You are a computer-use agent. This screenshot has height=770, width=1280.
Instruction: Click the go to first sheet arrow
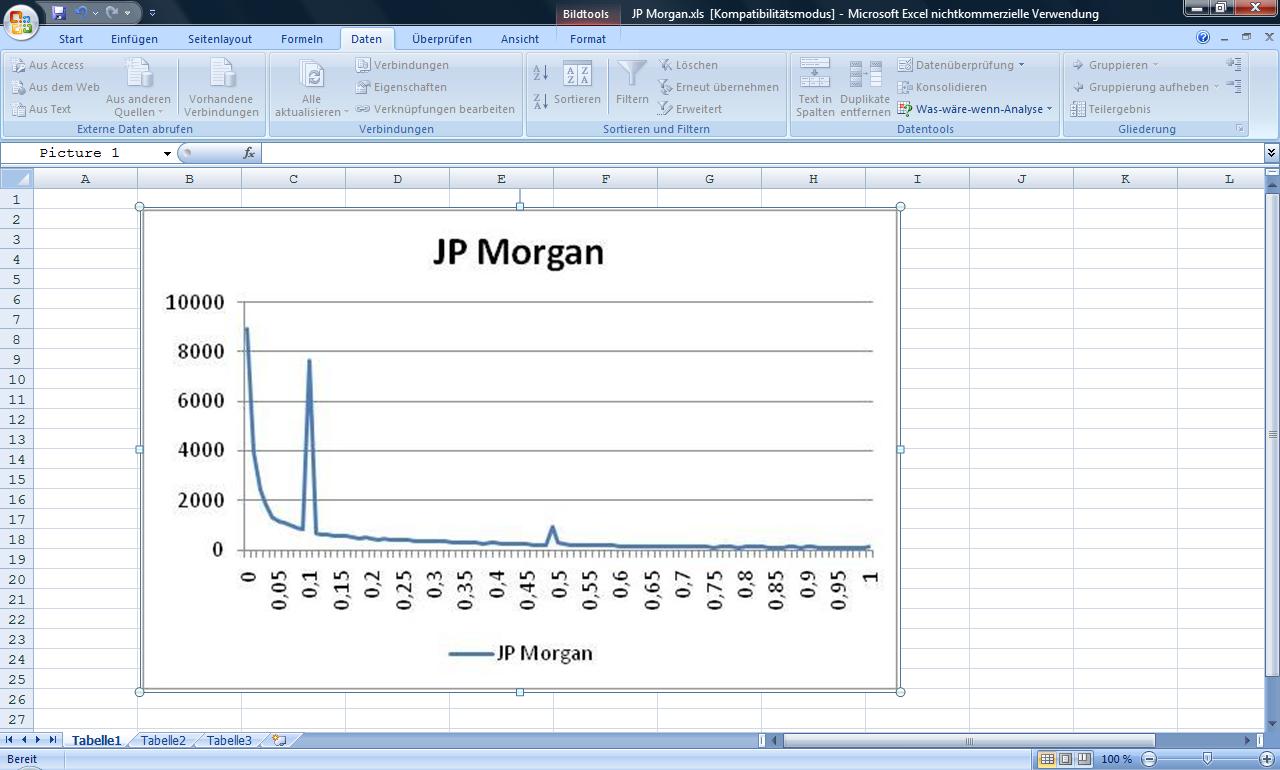[x=10, y=740]
